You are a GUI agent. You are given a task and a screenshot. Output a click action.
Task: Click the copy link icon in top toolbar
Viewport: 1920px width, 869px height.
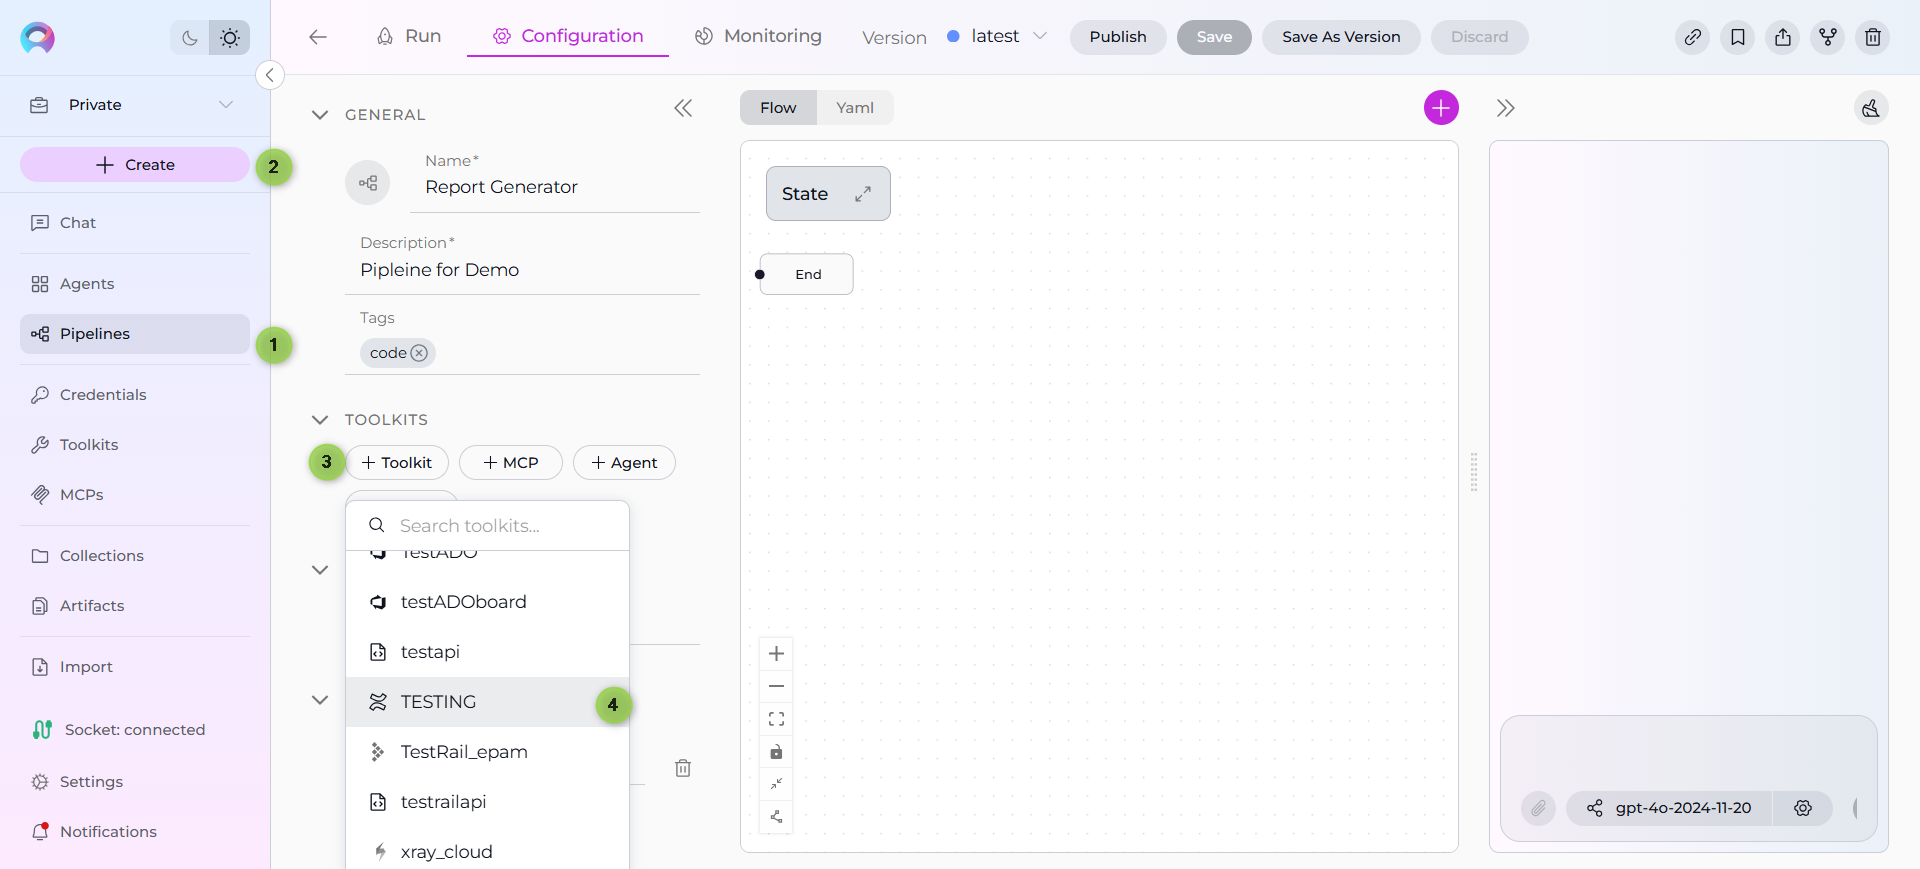[1692, 37]
